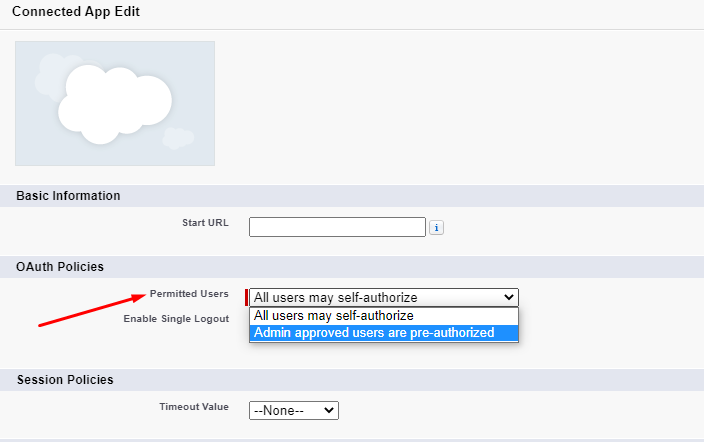This screenshot has width=704, height=442.
Task: Open the Timeout Value dropdown
Action: [294, 410]
